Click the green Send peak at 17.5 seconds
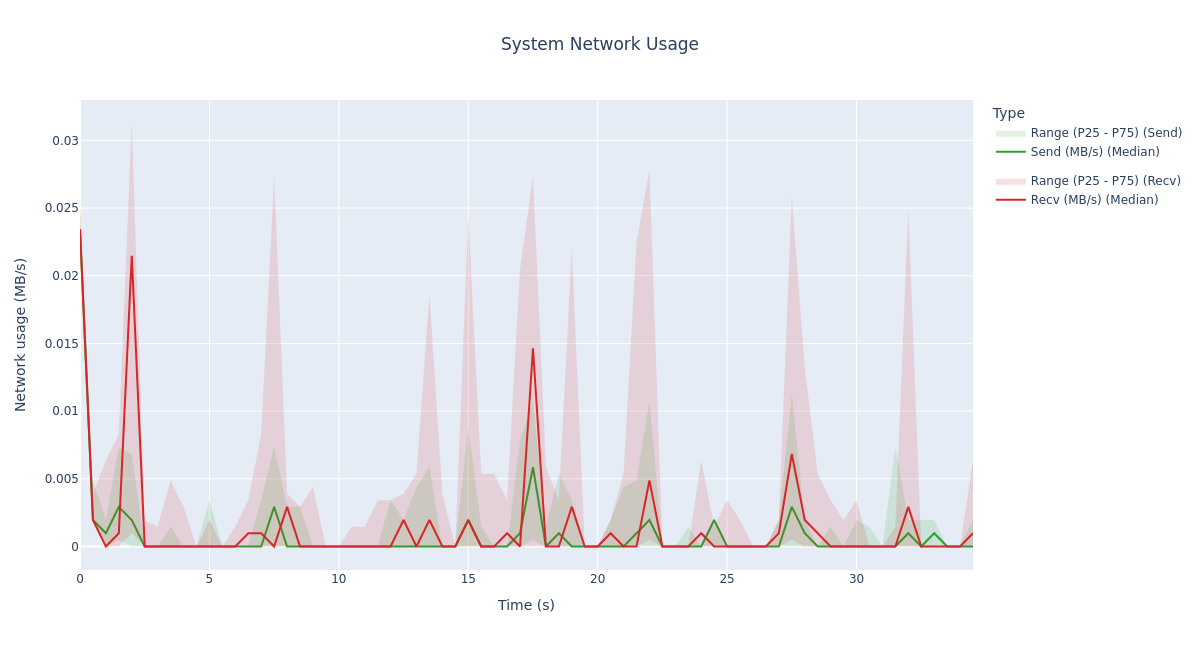Viewport: 1200px width, 650px height. pyautogui.click(x=533, y=468)
